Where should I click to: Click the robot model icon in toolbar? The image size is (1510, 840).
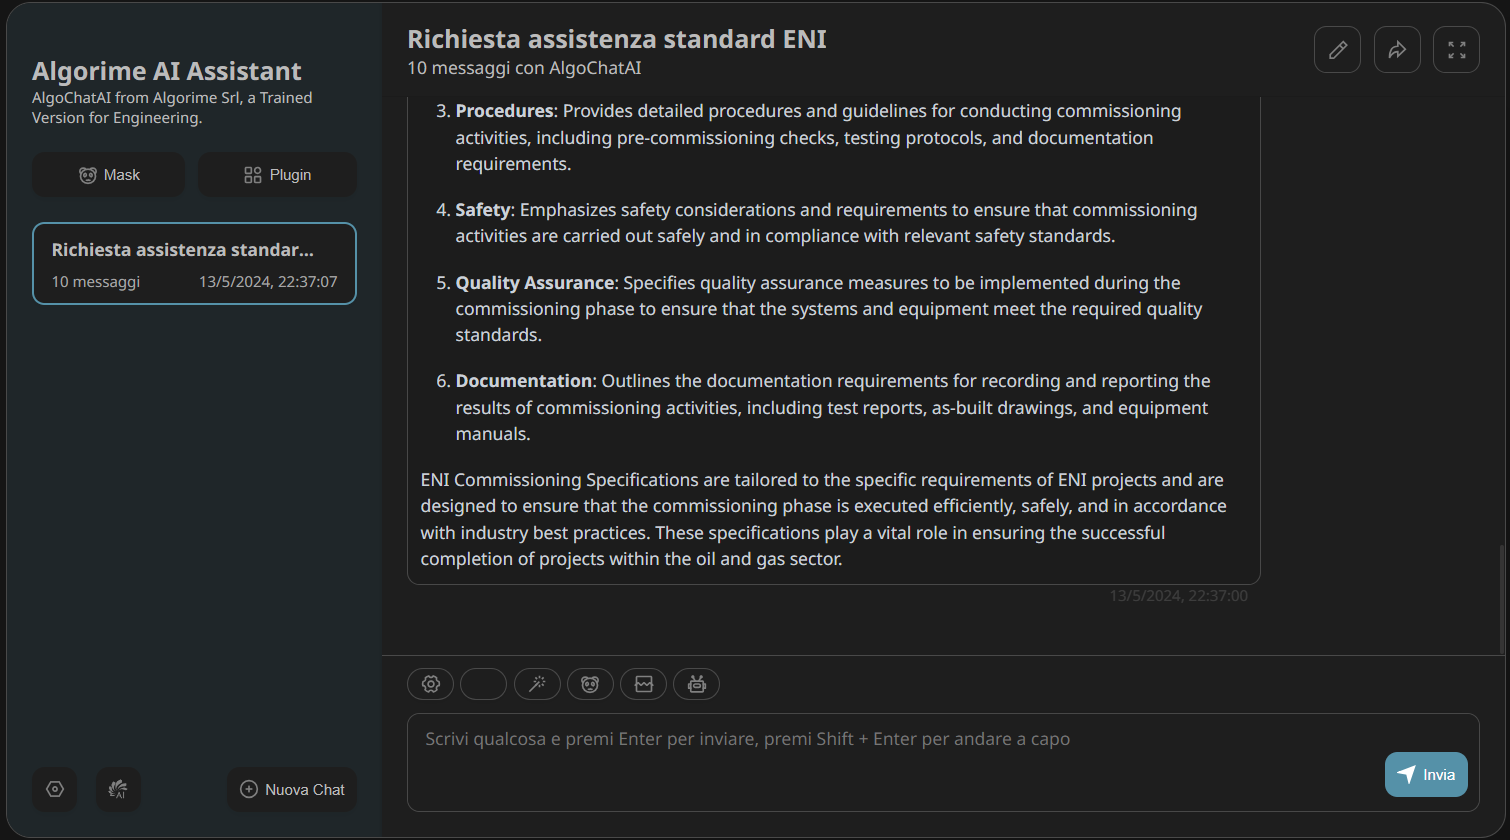(696, 684)
